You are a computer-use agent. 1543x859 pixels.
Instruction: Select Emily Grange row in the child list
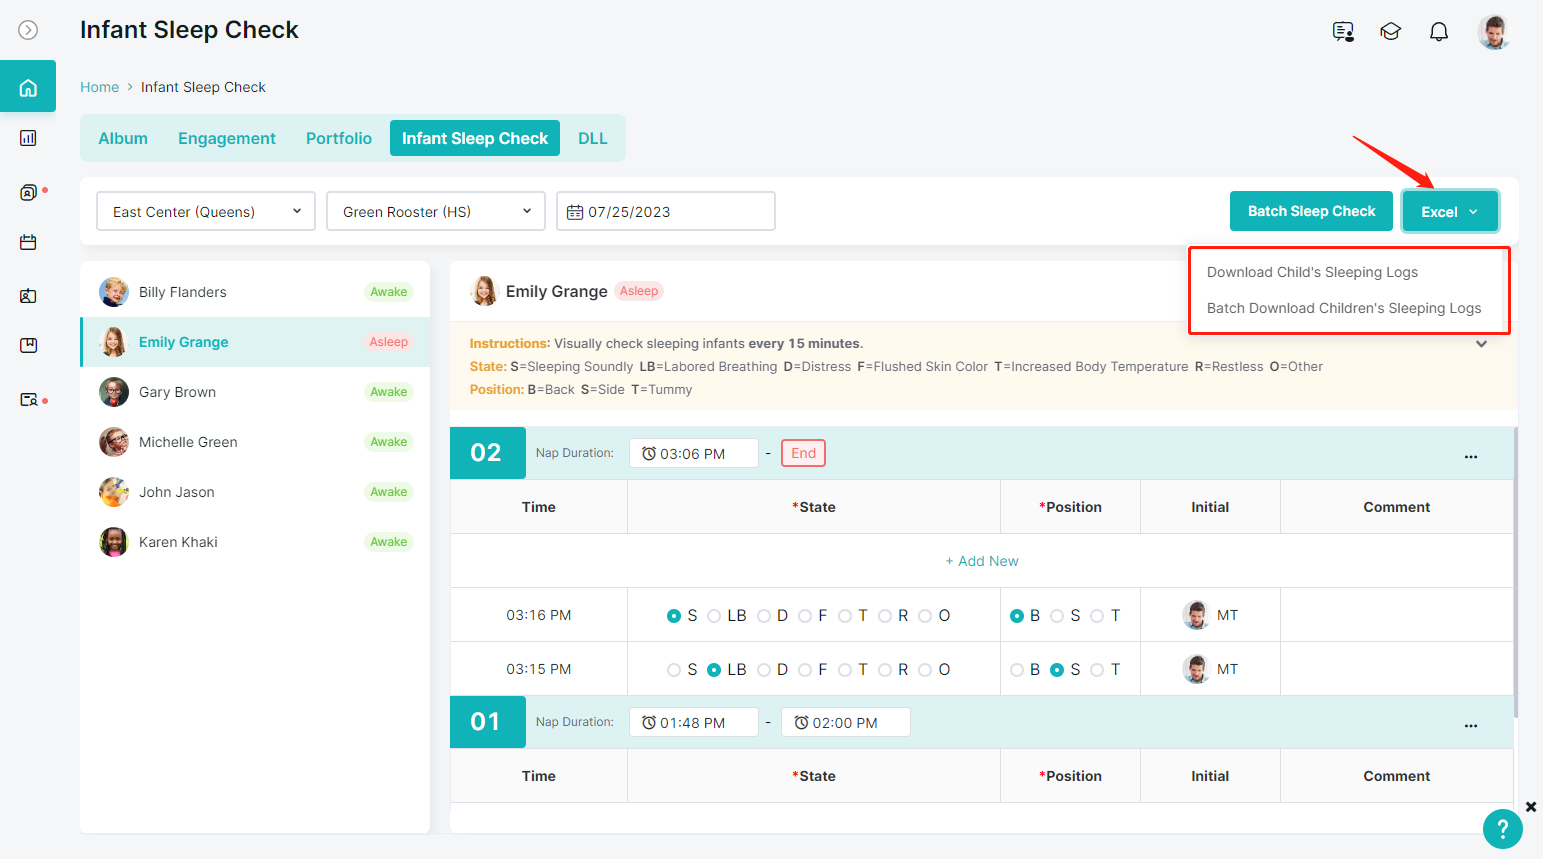coord(255,342)
